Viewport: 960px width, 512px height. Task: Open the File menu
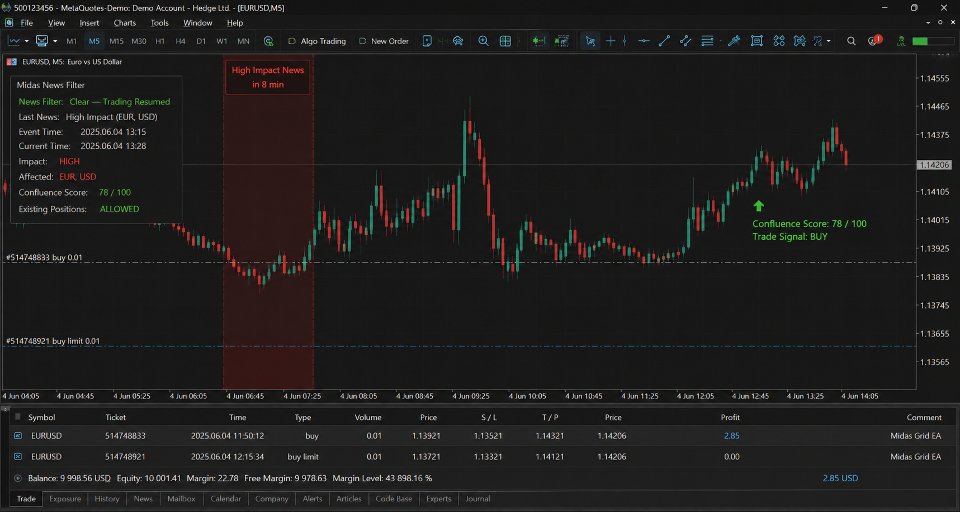pos(26,23)
